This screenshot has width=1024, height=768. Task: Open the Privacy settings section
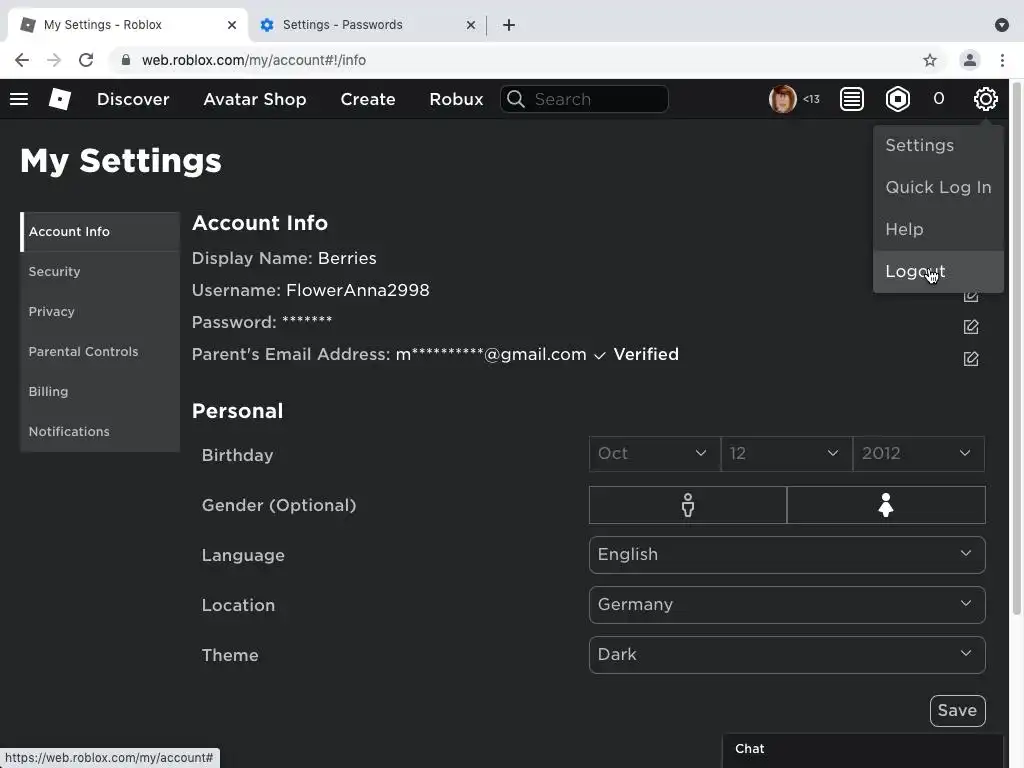pos(100,312)
